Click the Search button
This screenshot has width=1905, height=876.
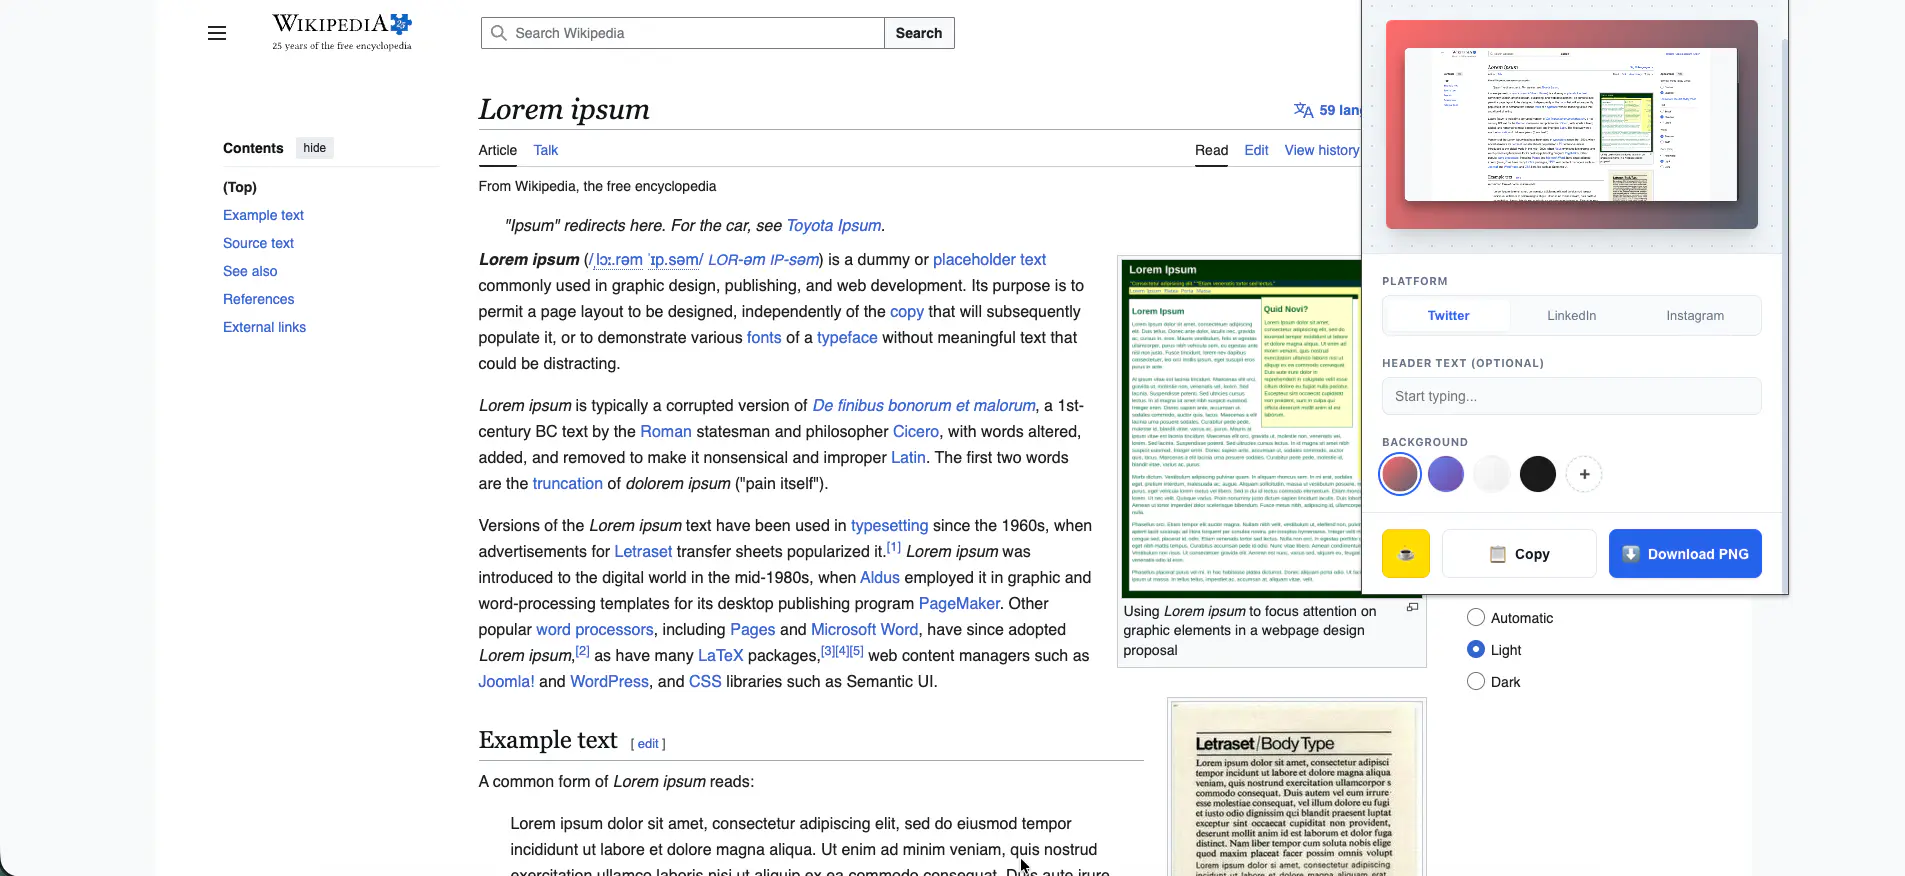click(x=919, y=33)
